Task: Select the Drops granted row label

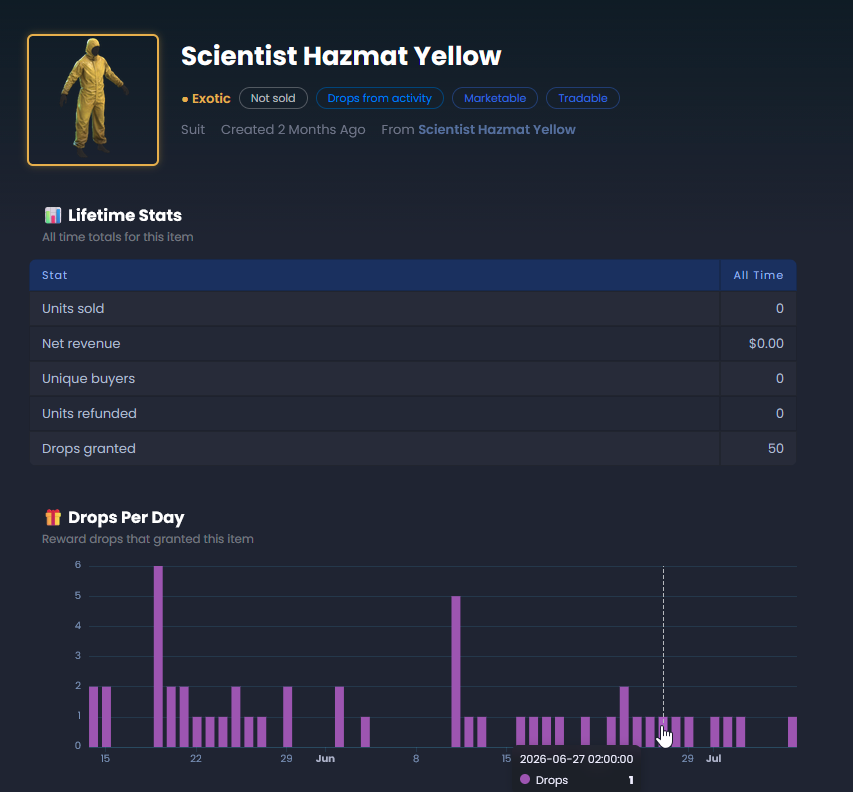Action: (x=89, y=448)
